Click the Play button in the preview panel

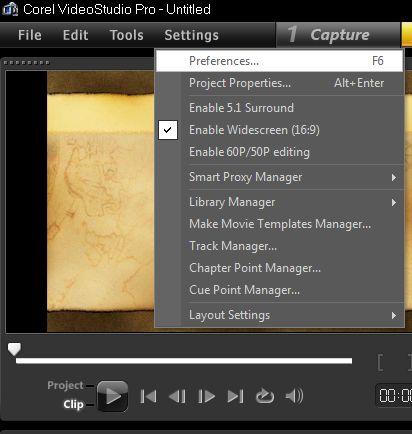pos(113,396)
